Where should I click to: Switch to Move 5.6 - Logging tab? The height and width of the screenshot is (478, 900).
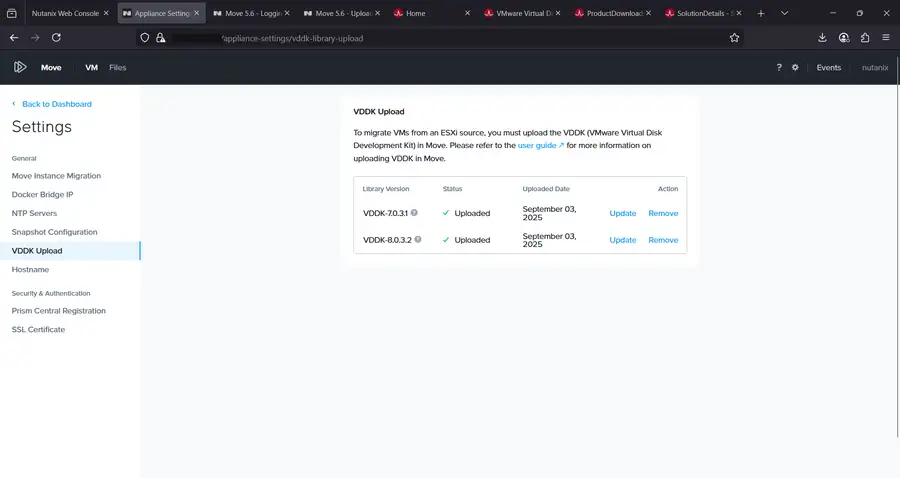(251, 13)
